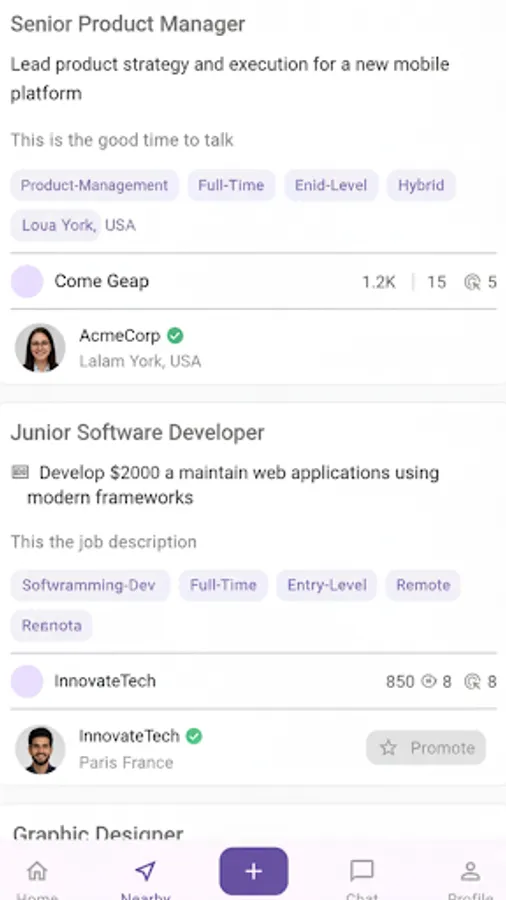This screenshot has height=900, width=506.
Task: Click green verified badge next to AcmeCorp
Action: click(175, 336)
